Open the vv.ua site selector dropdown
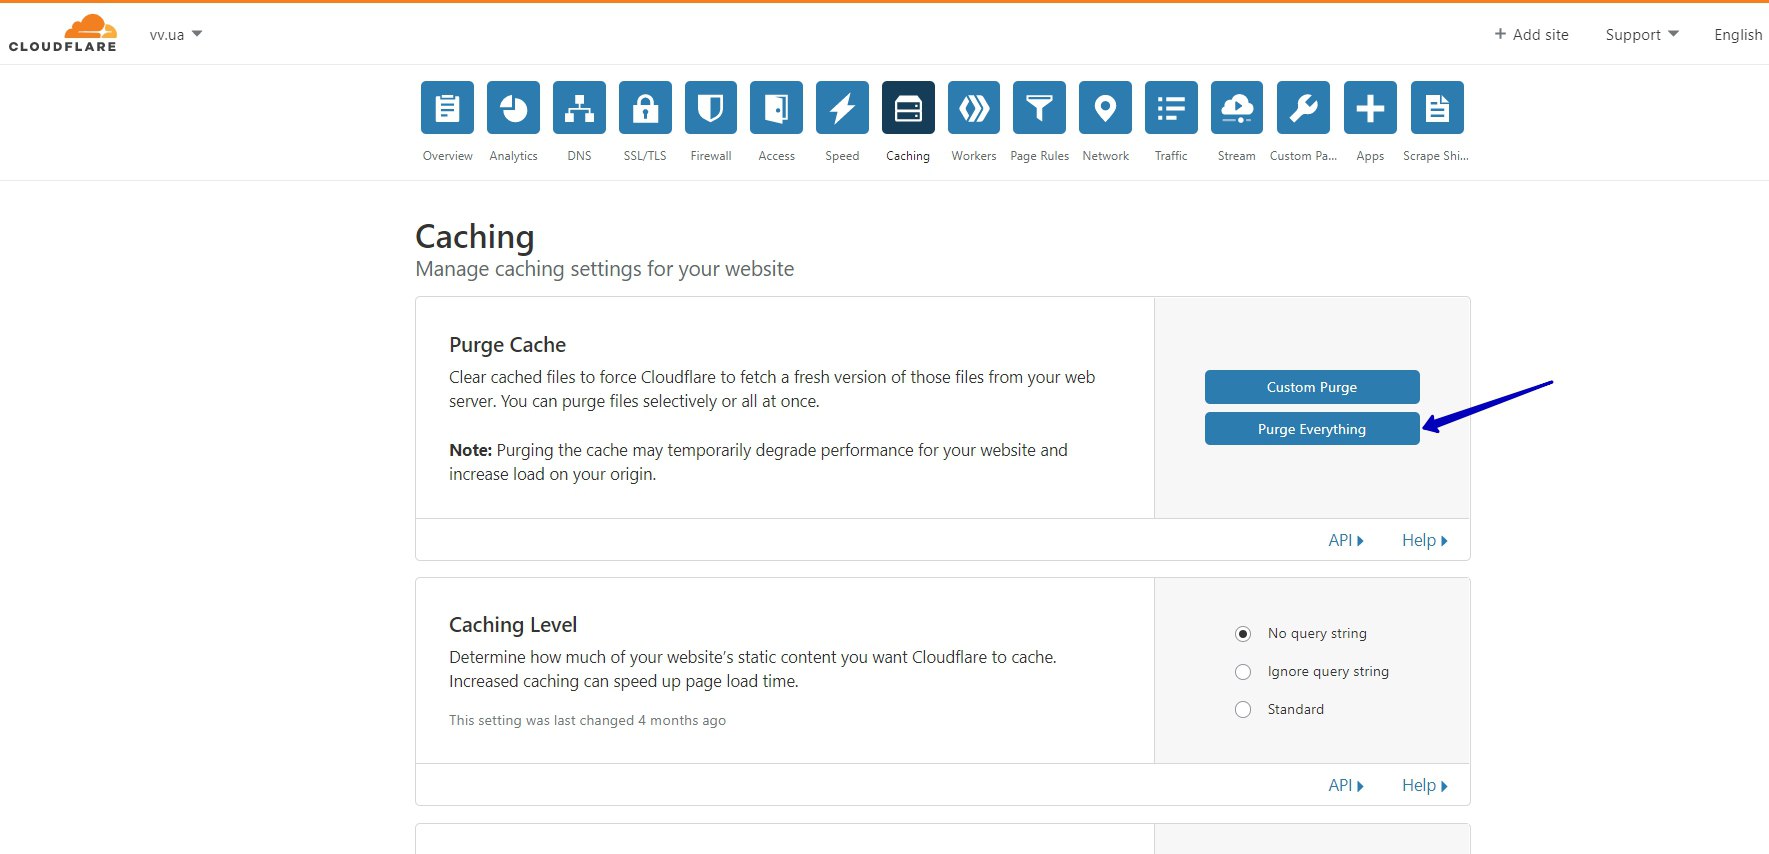Screen dimensions: 1769x854 click(176, 34)
